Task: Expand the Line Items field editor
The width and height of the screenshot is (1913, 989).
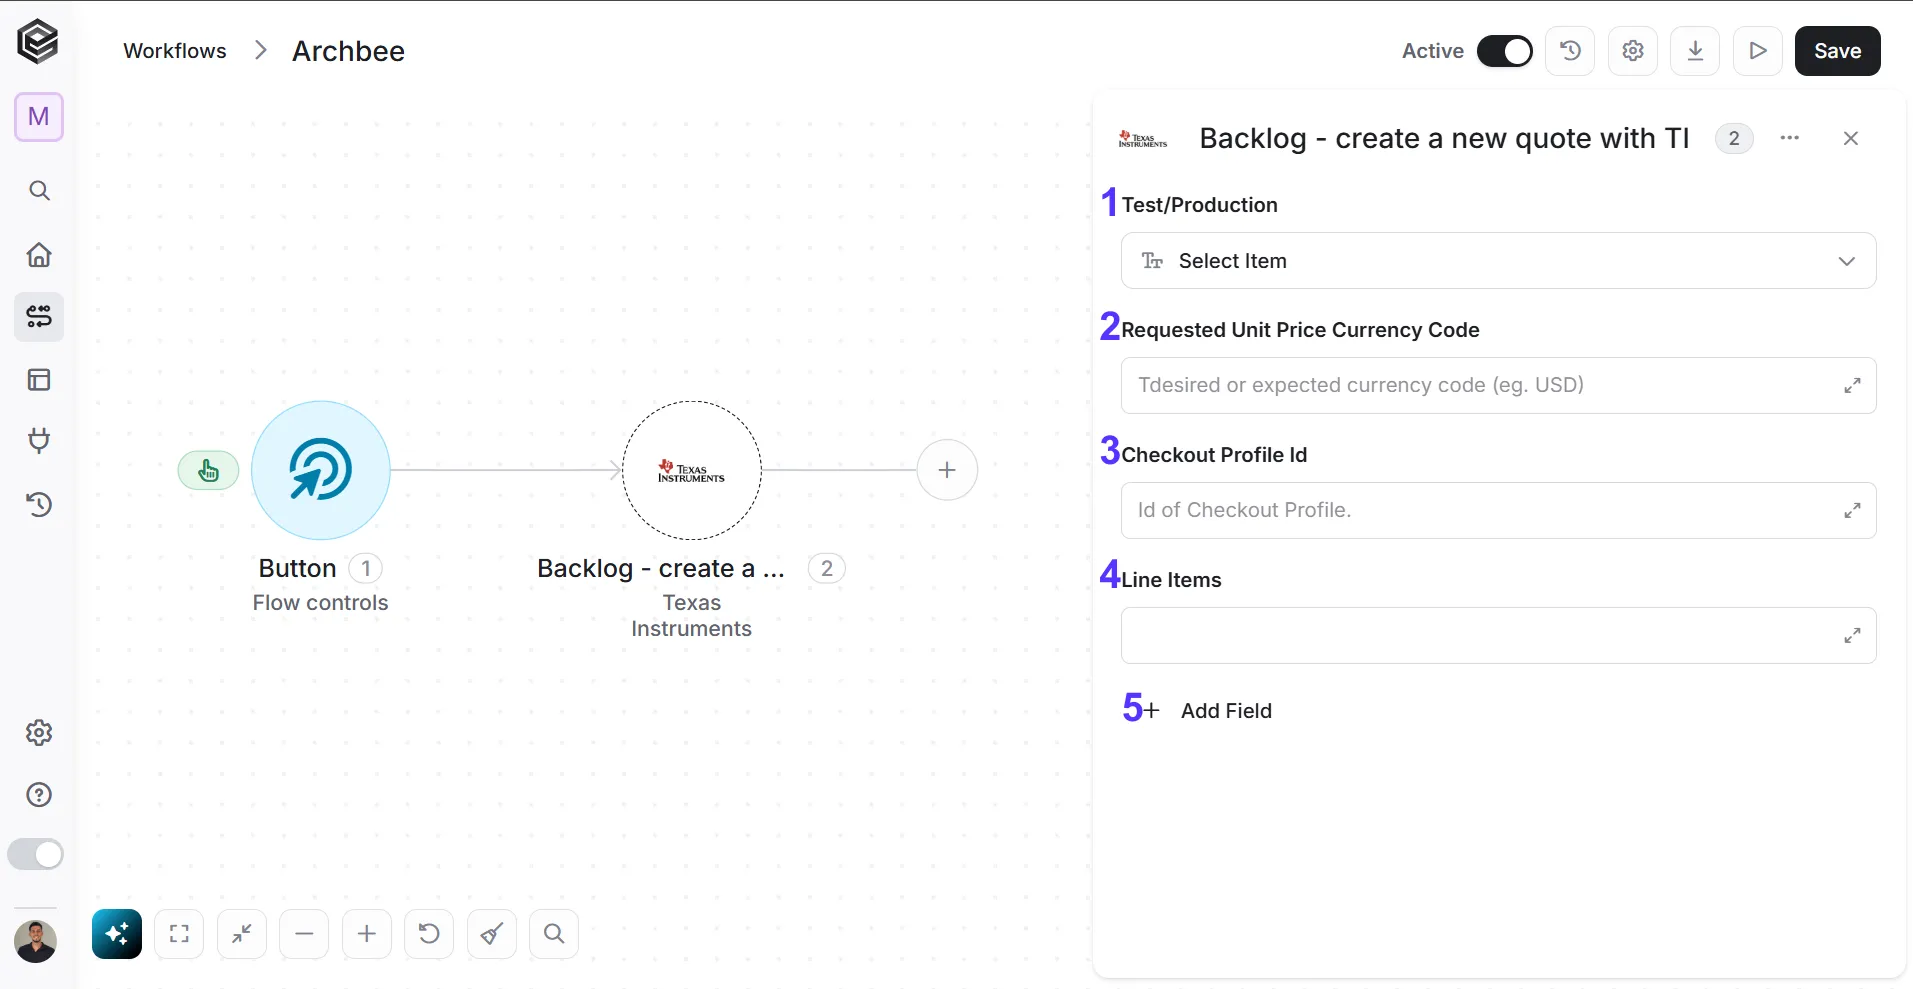Action: point(1852,635)
